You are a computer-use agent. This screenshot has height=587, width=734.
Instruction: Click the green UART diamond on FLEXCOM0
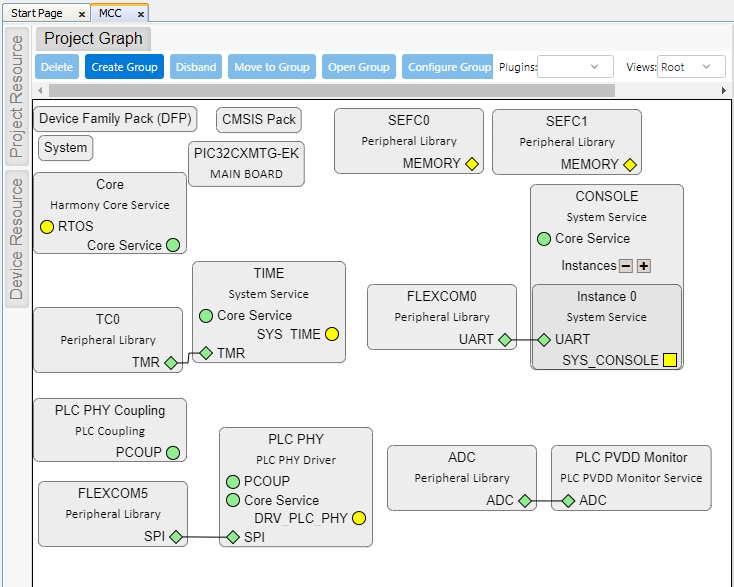[x=505, y=340]
